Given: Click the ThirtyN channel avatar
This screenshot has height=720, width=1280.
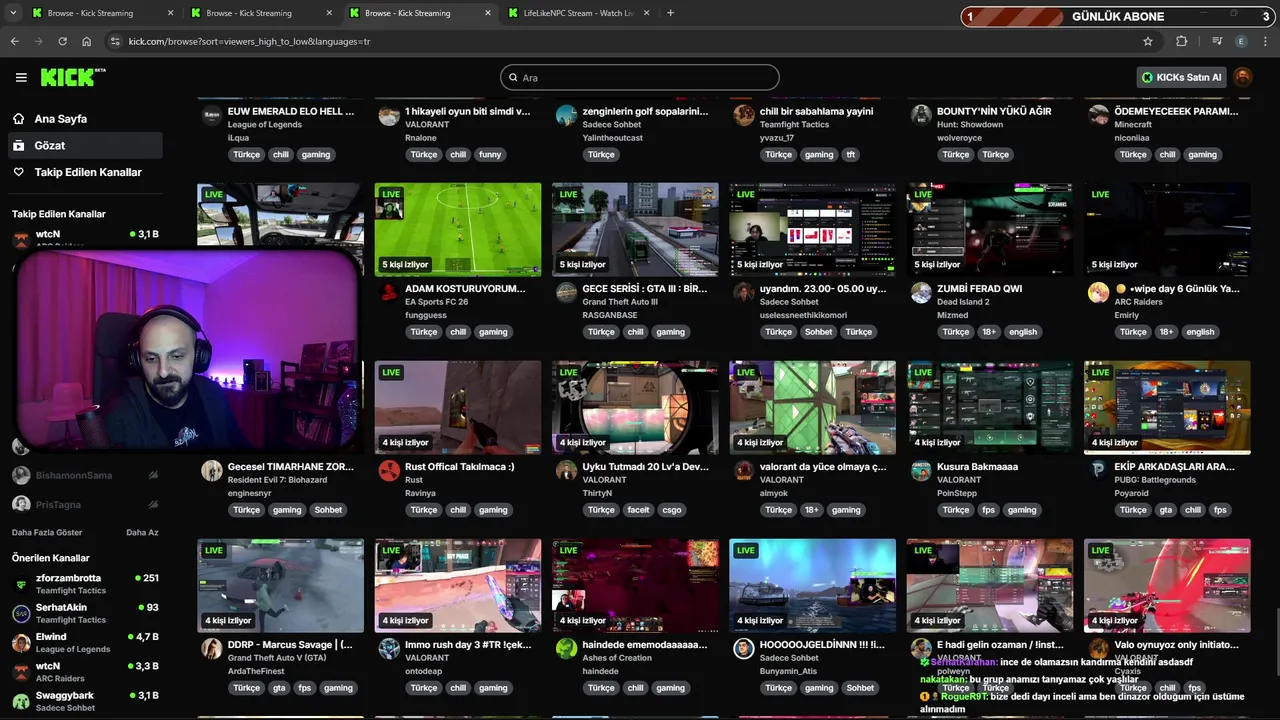Looking at the screenshot, I should tap(566, 471).
